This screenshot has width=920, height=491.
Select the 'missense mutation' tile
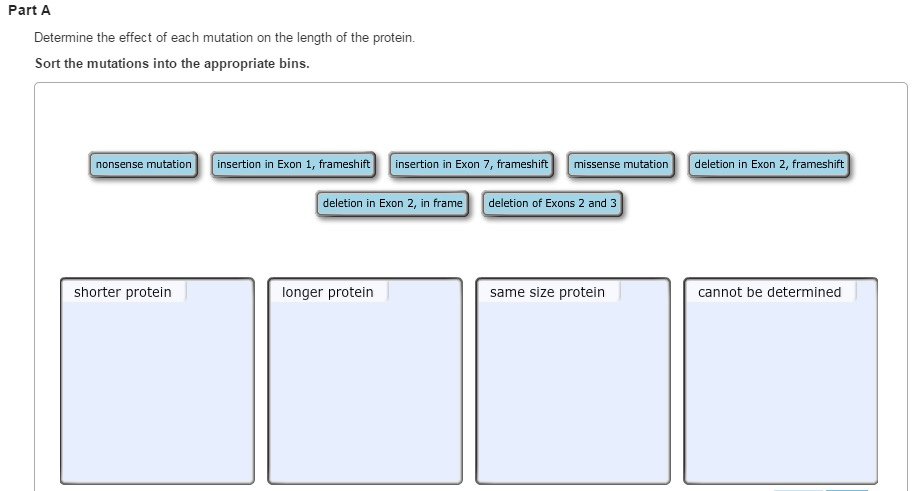(621, 164)
